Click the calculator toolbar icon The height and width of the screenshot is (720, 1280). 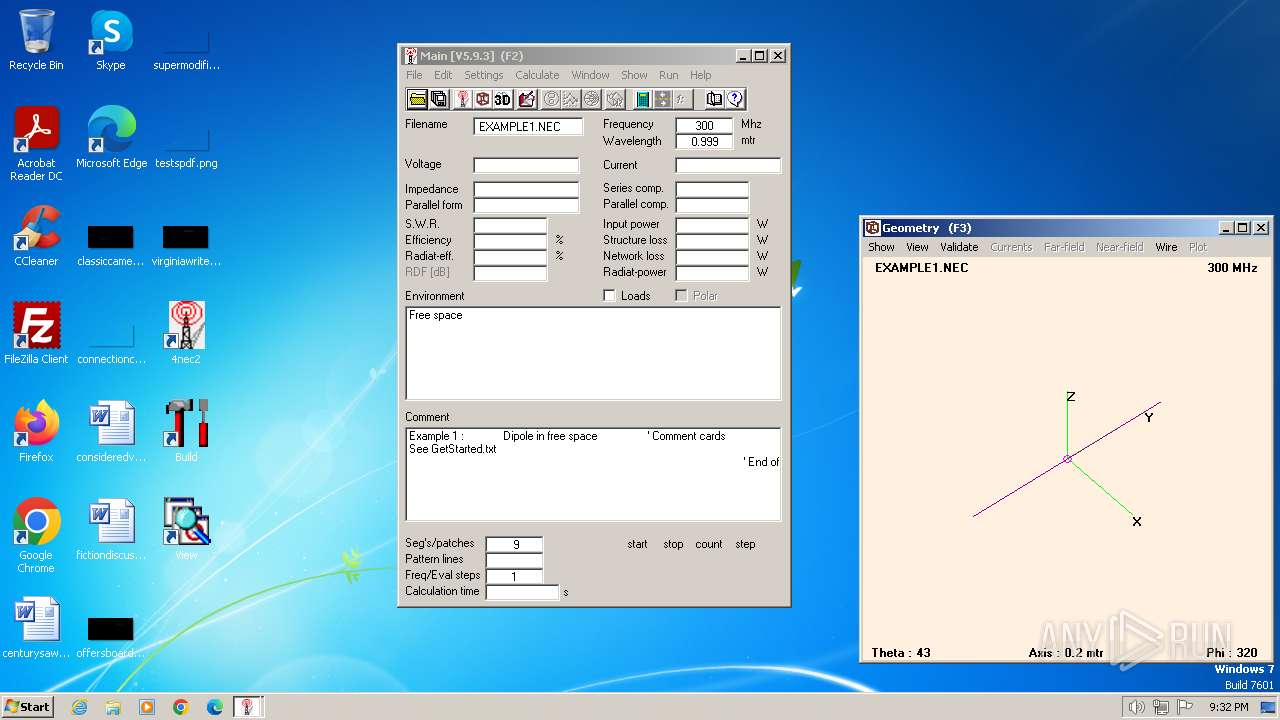pyautogui.click(x=642, y=99)
